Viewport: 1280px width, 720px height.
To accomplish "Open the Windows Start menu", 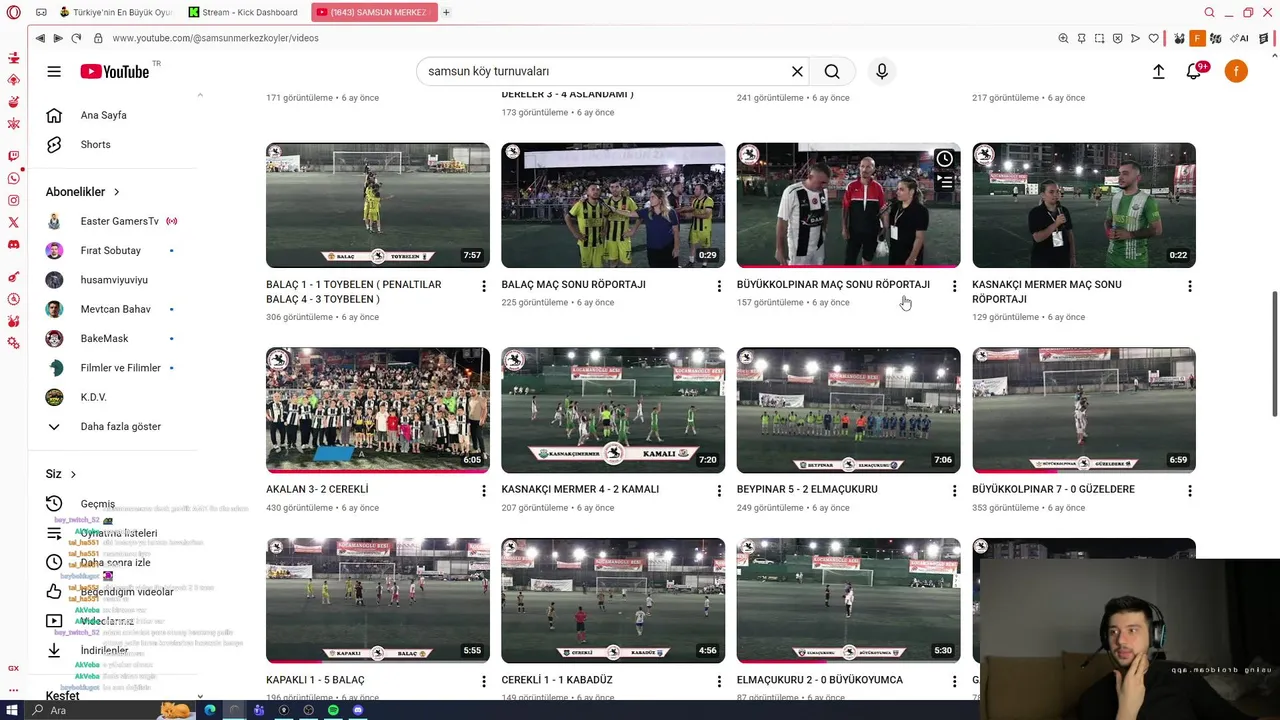I will pos(12,710).
